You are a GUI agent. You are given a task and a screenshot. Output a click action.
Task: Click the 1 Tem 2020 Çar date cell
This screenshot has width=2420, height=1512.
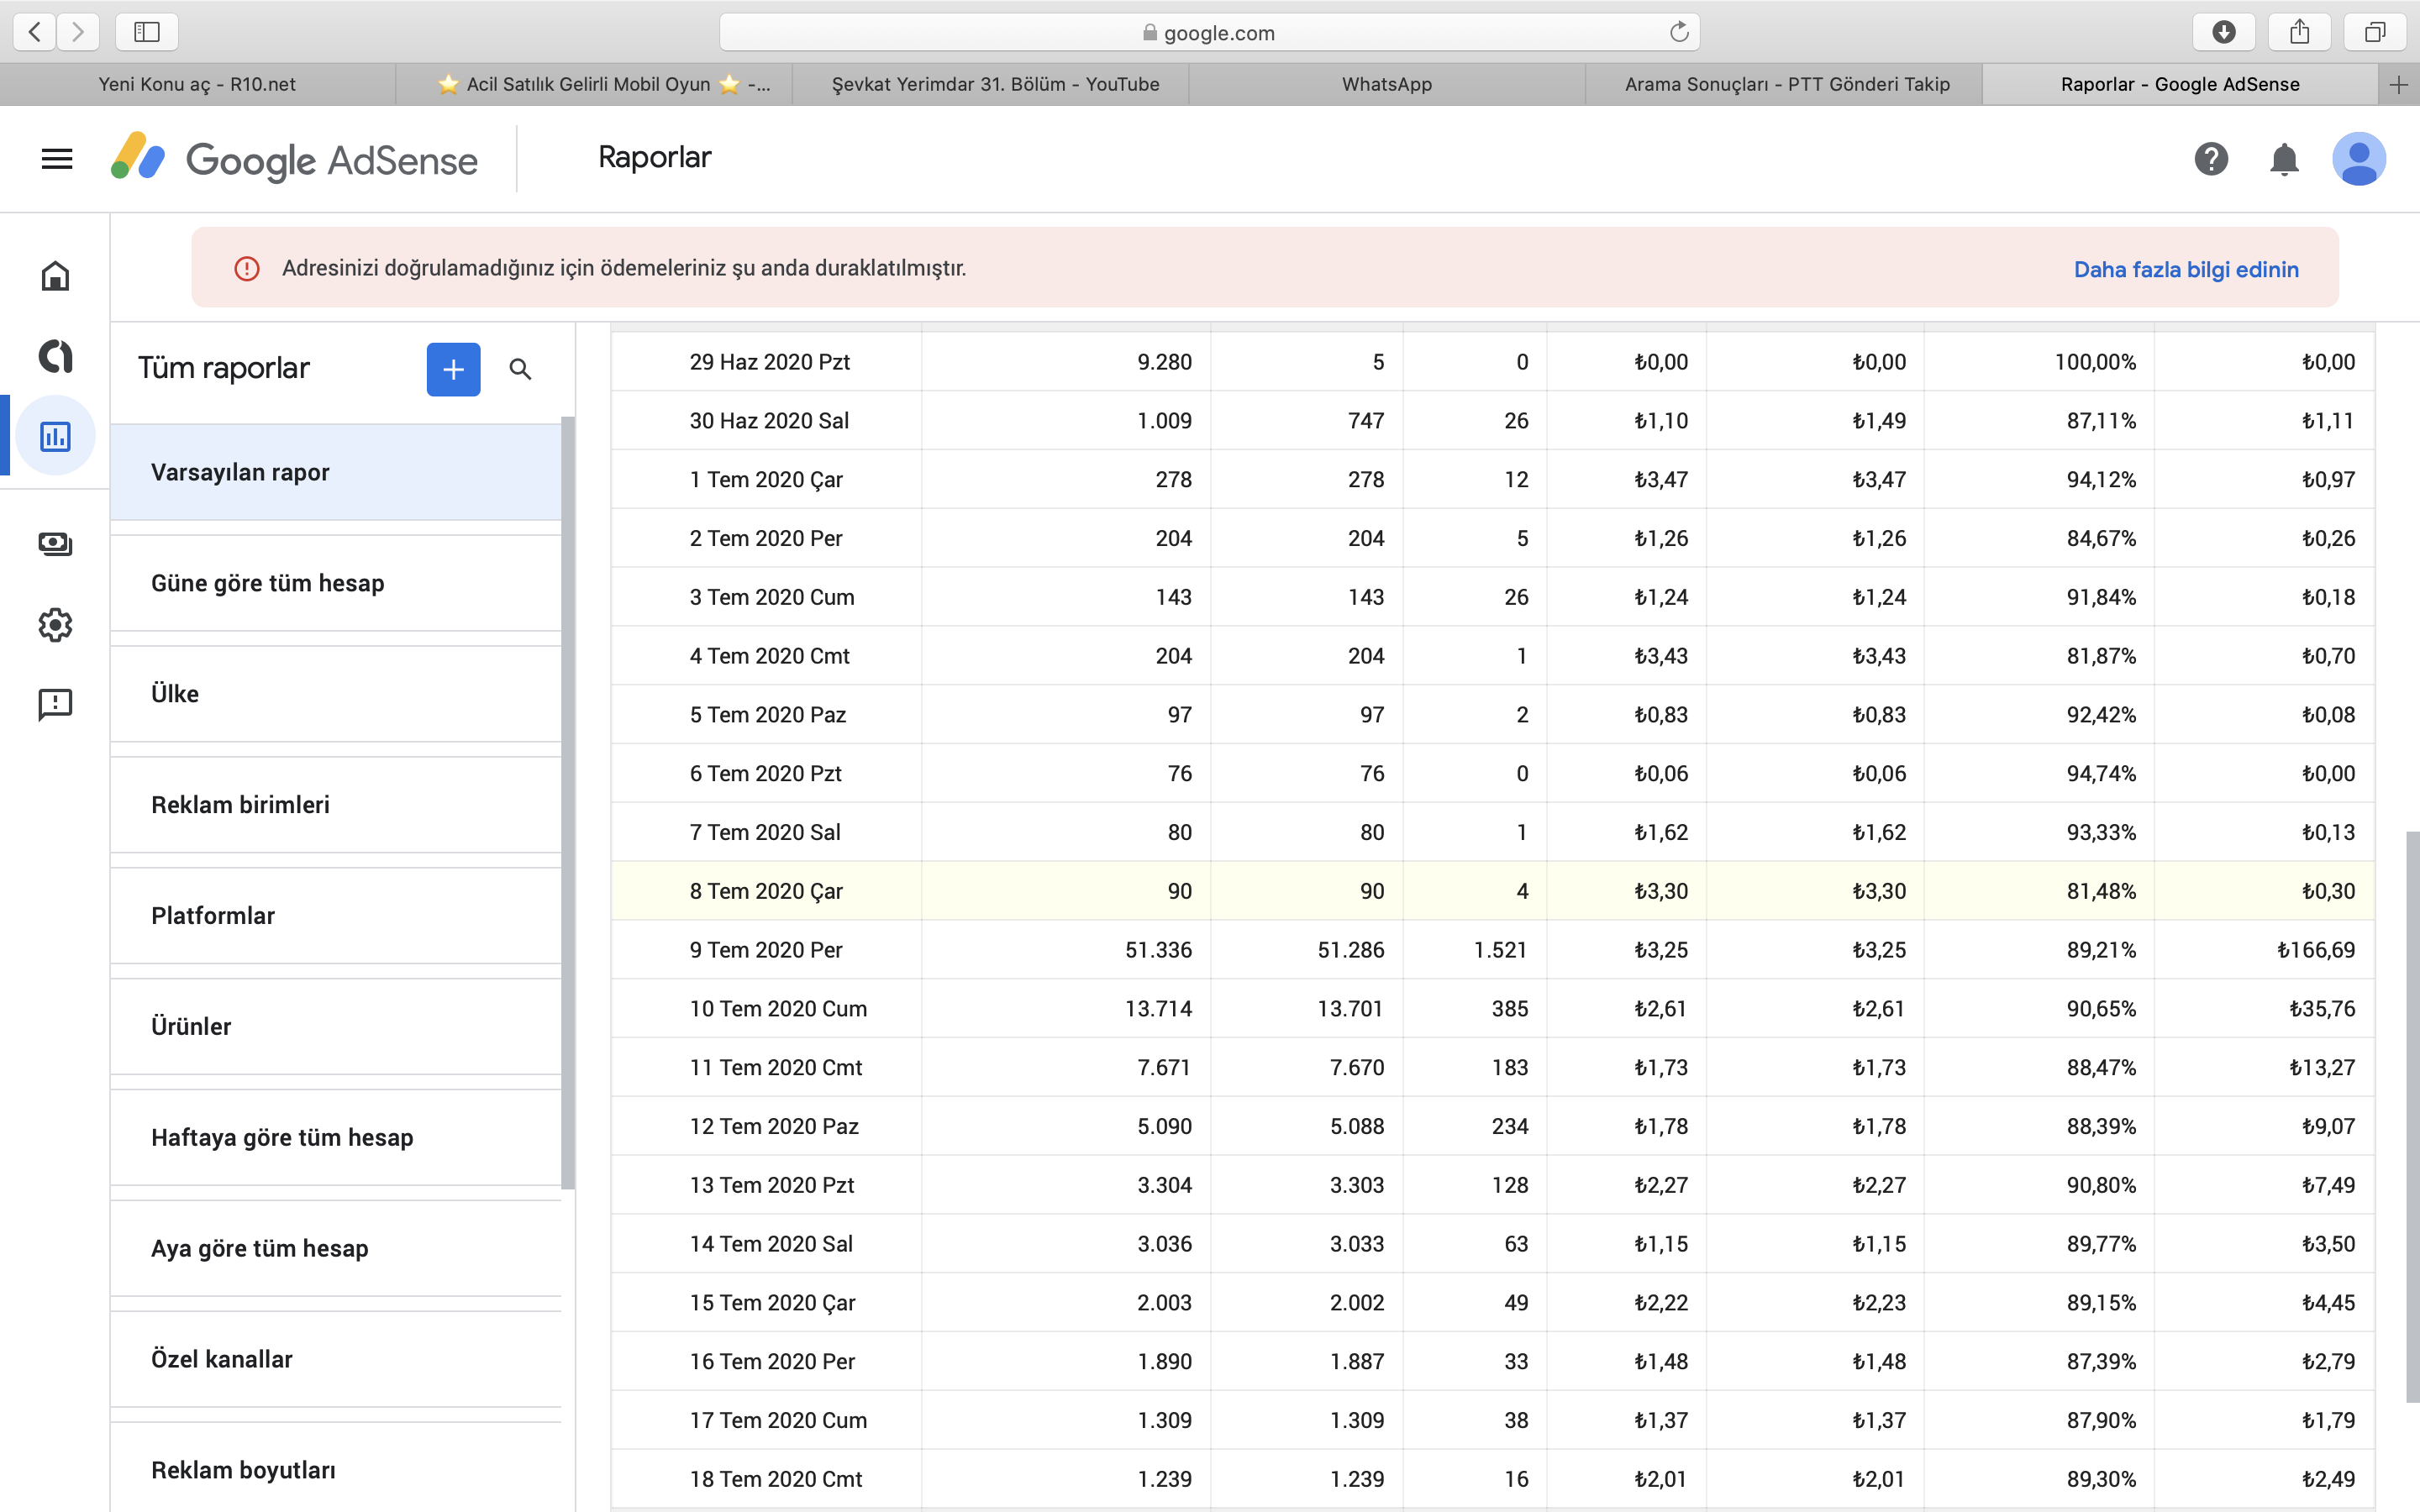pos(766,480)
